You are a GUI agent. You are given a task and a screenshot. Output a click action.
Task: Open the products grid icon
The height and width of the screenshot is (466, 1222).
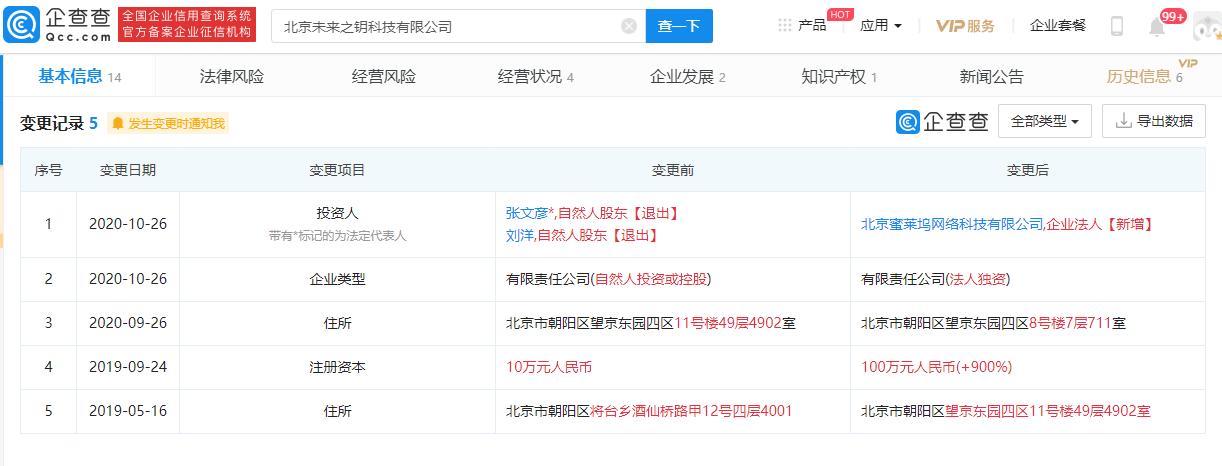click(785, 25)
